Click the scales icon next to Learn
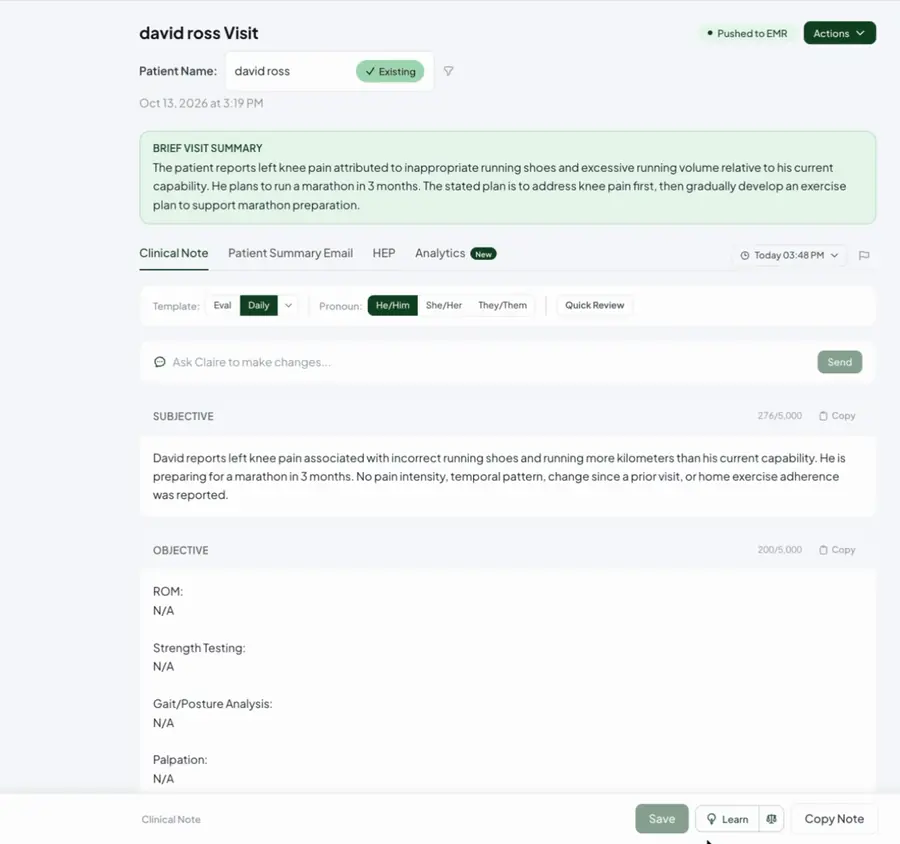Screen dimensions: 900x844 pyautogui.click(x=771, y=819)
